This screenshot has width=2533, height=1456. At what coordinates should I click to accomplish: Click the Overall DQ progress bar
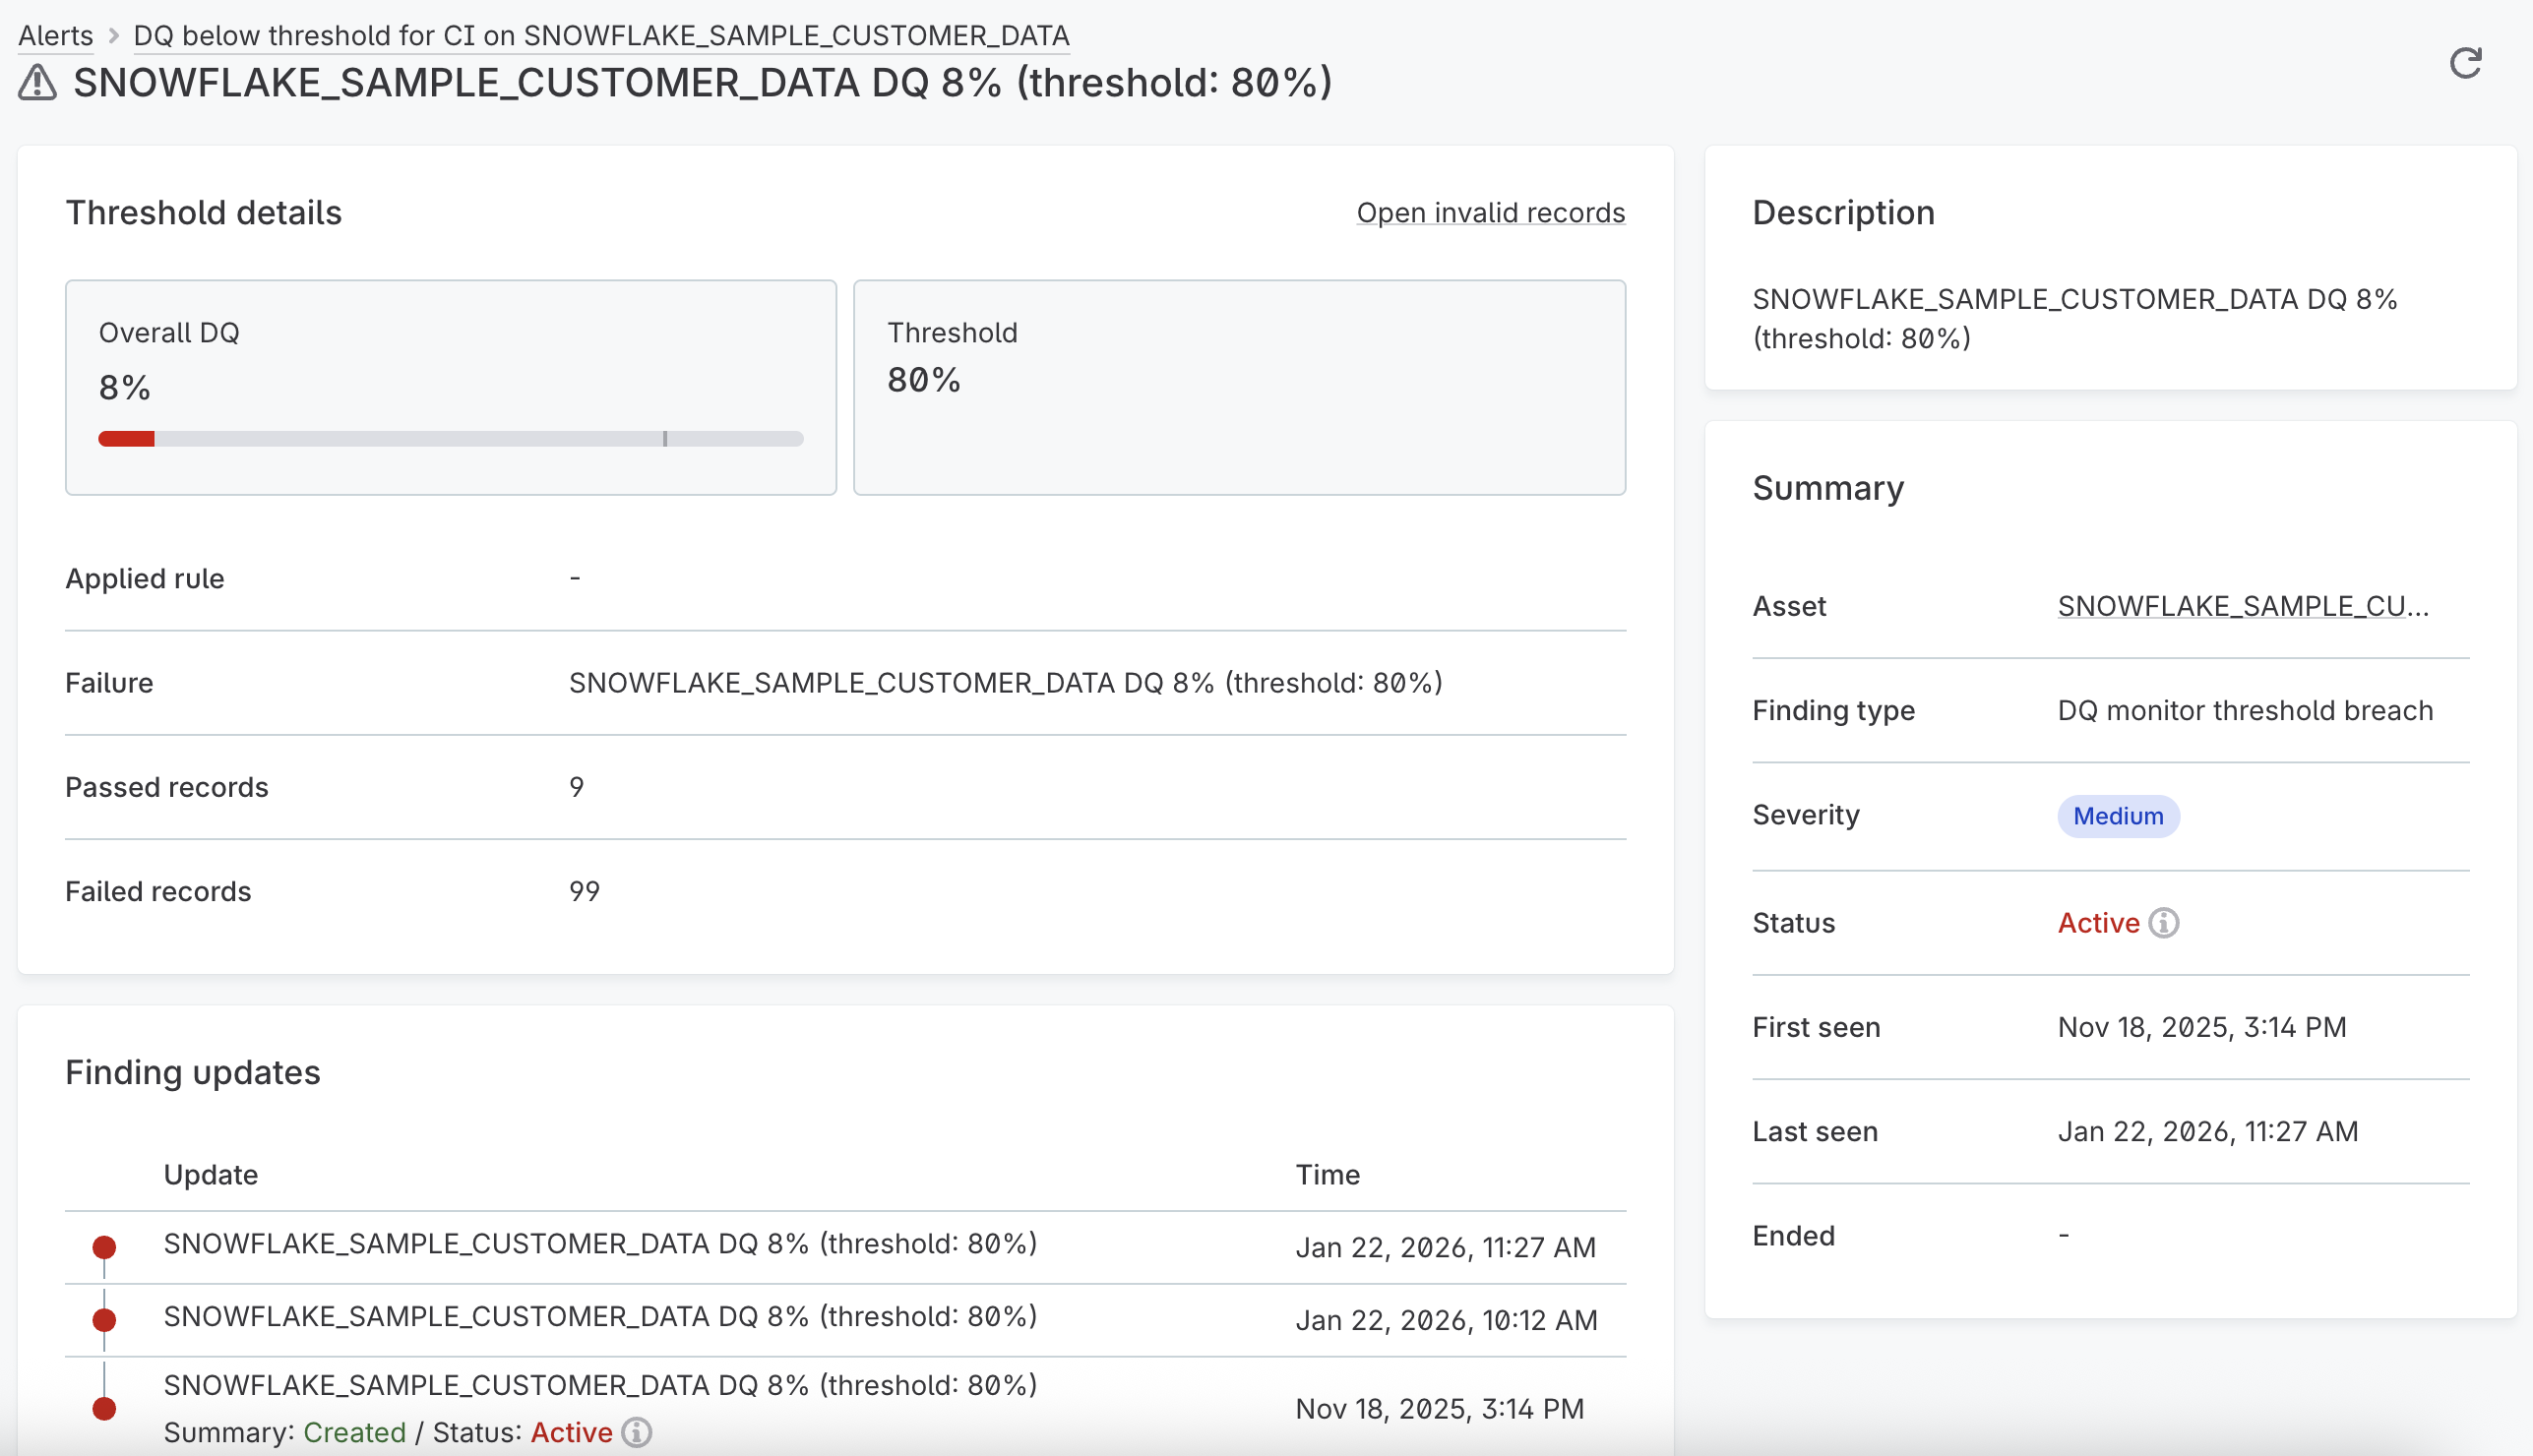coord(450,438)
